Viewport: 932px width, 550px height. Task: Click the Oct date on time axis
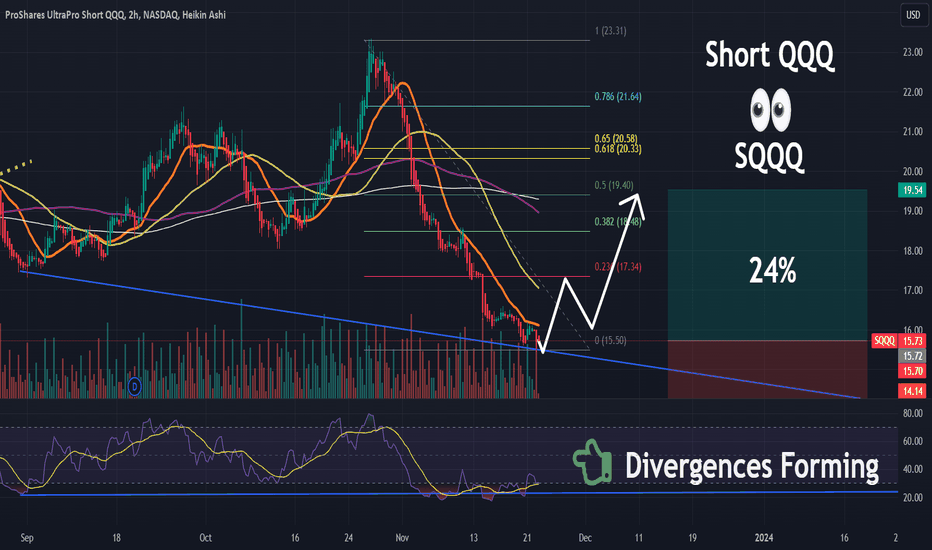(205, 538)
